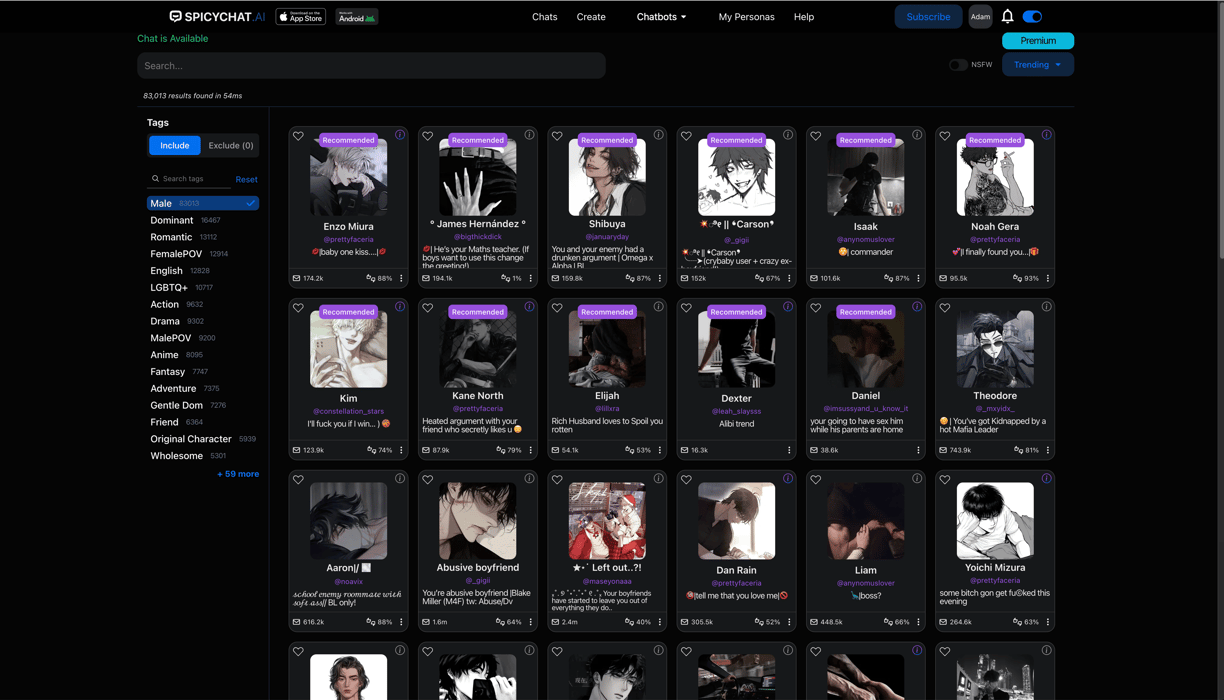The width and height of the screenshot is (1224, 700).
Task: Uncheck the Male tag filter
Action: tap(203, 203)
